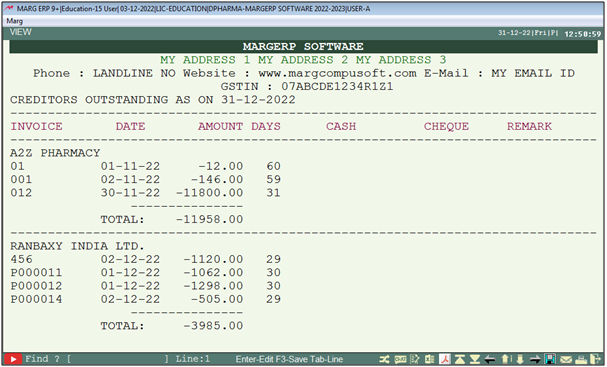Image resolution: width=607 pixels, height=367 pixels.
Task: Click the shuffle arrows icon in bottom toolbar
Action: point(384,359)
